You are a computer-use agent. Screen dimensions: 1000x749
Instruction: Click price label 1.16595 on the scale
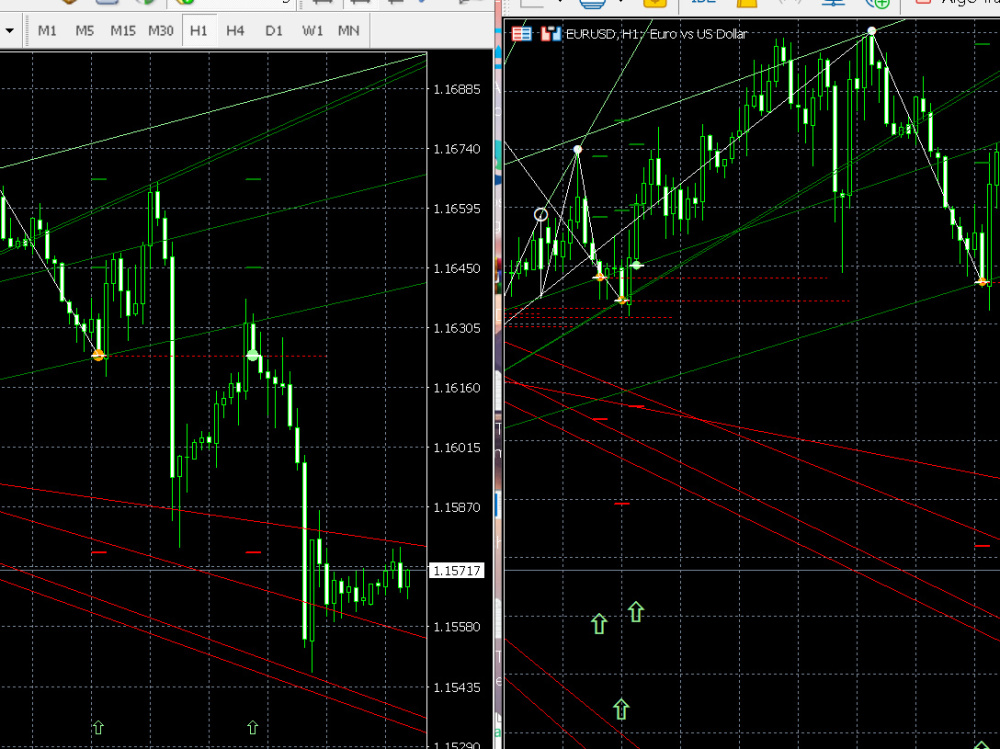click(x=457, y=209)
